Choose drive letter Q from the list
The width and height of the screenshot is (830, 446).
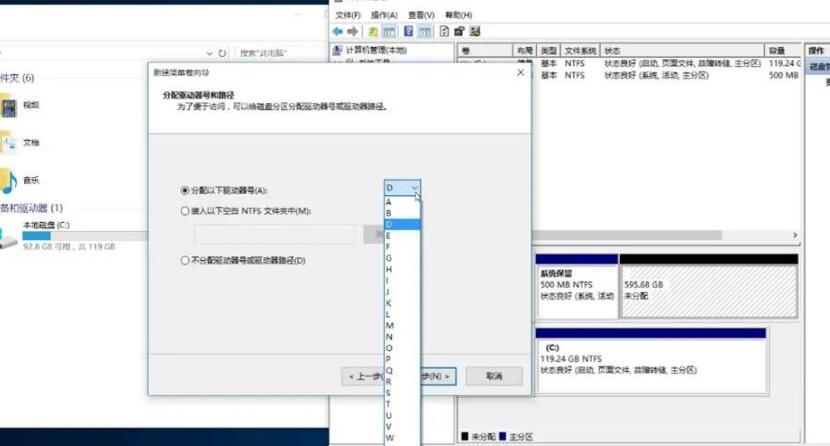click(402, 370)
